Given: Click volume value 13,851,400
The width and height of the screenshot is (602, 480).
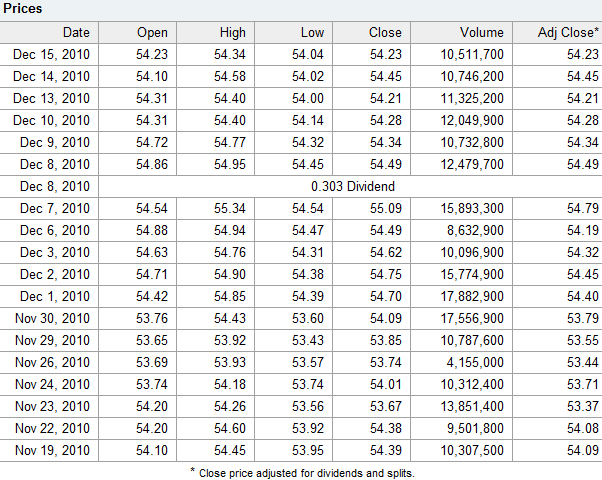Looking at the screenshot, I should [472, 406].
